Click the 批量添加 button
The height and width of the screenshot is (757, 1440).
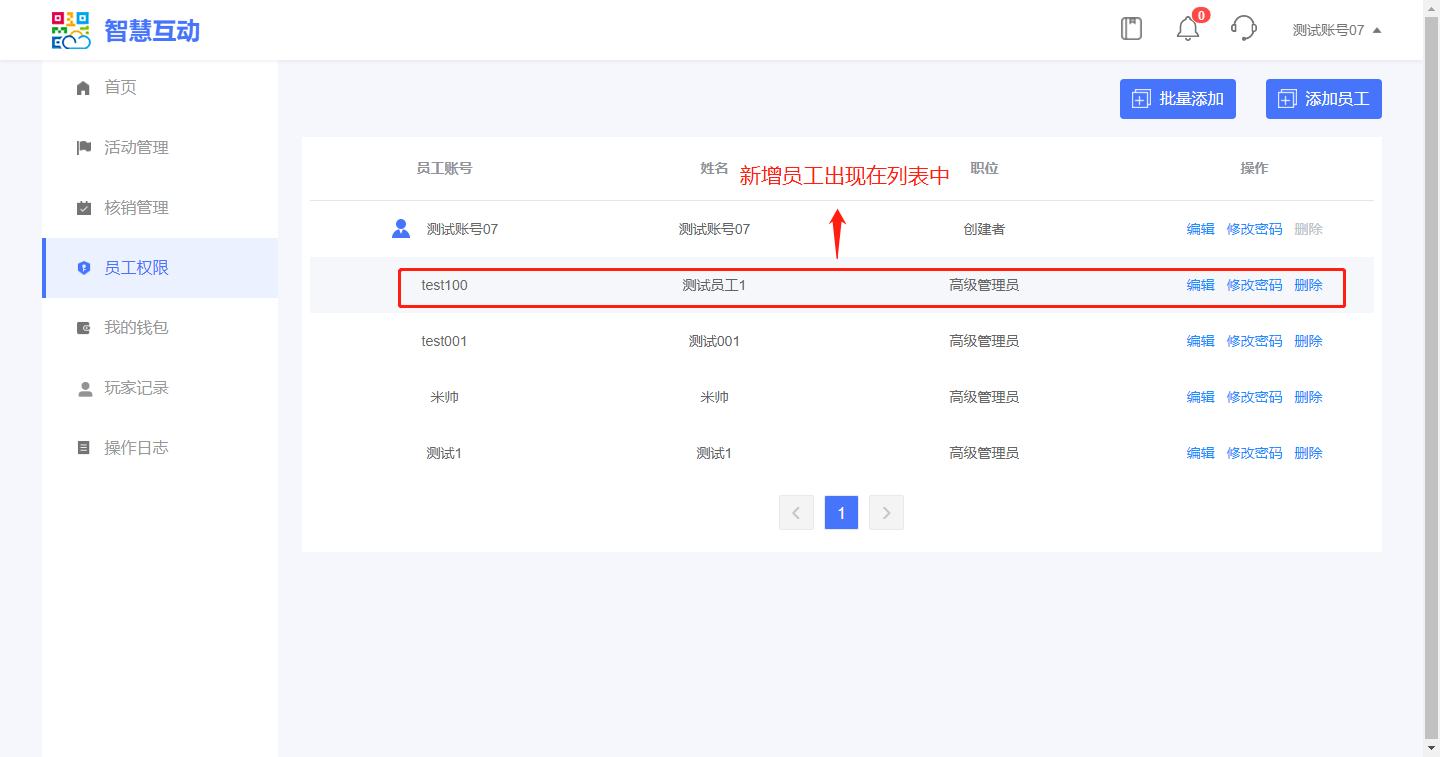coord(1177,99)
